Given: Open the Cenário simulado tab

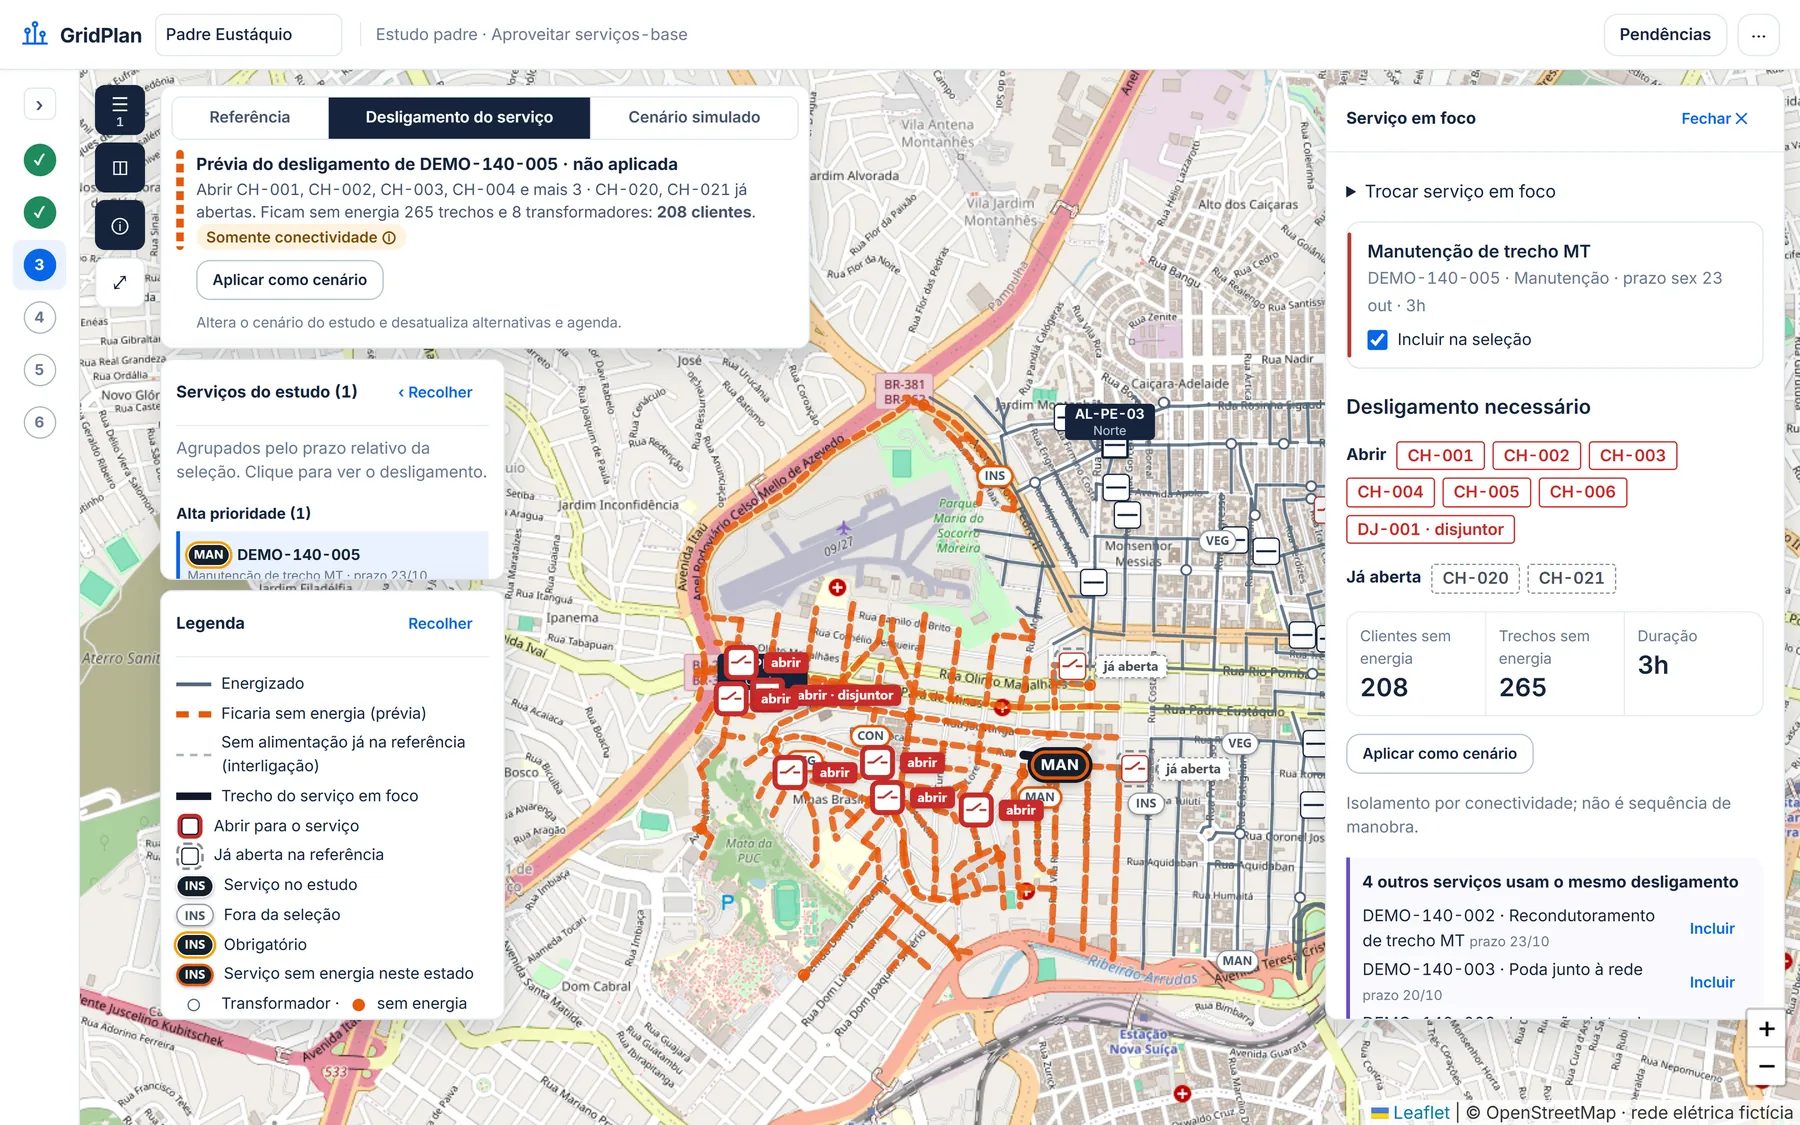Looking at the screenshot, I should point(694,117).
